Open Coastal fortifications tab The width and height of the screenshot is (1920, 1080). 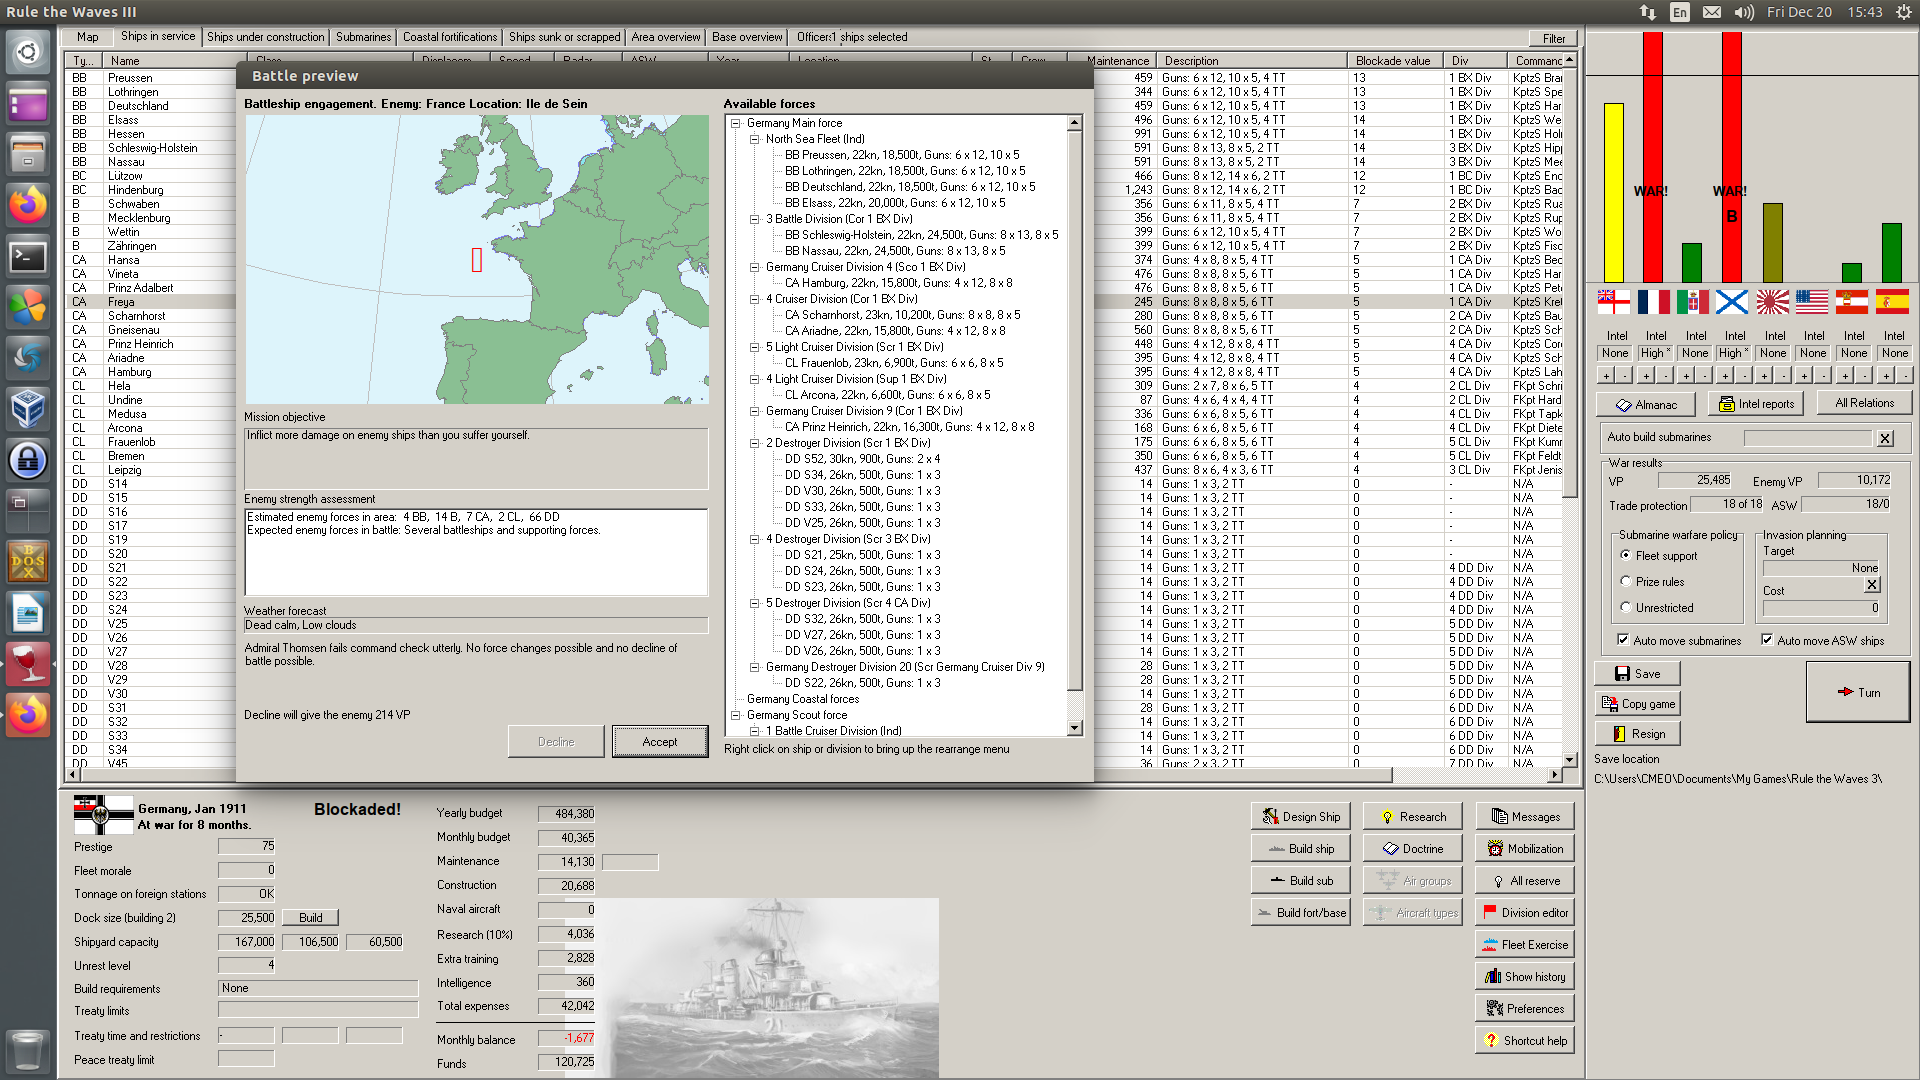click(x=450, y=37)
